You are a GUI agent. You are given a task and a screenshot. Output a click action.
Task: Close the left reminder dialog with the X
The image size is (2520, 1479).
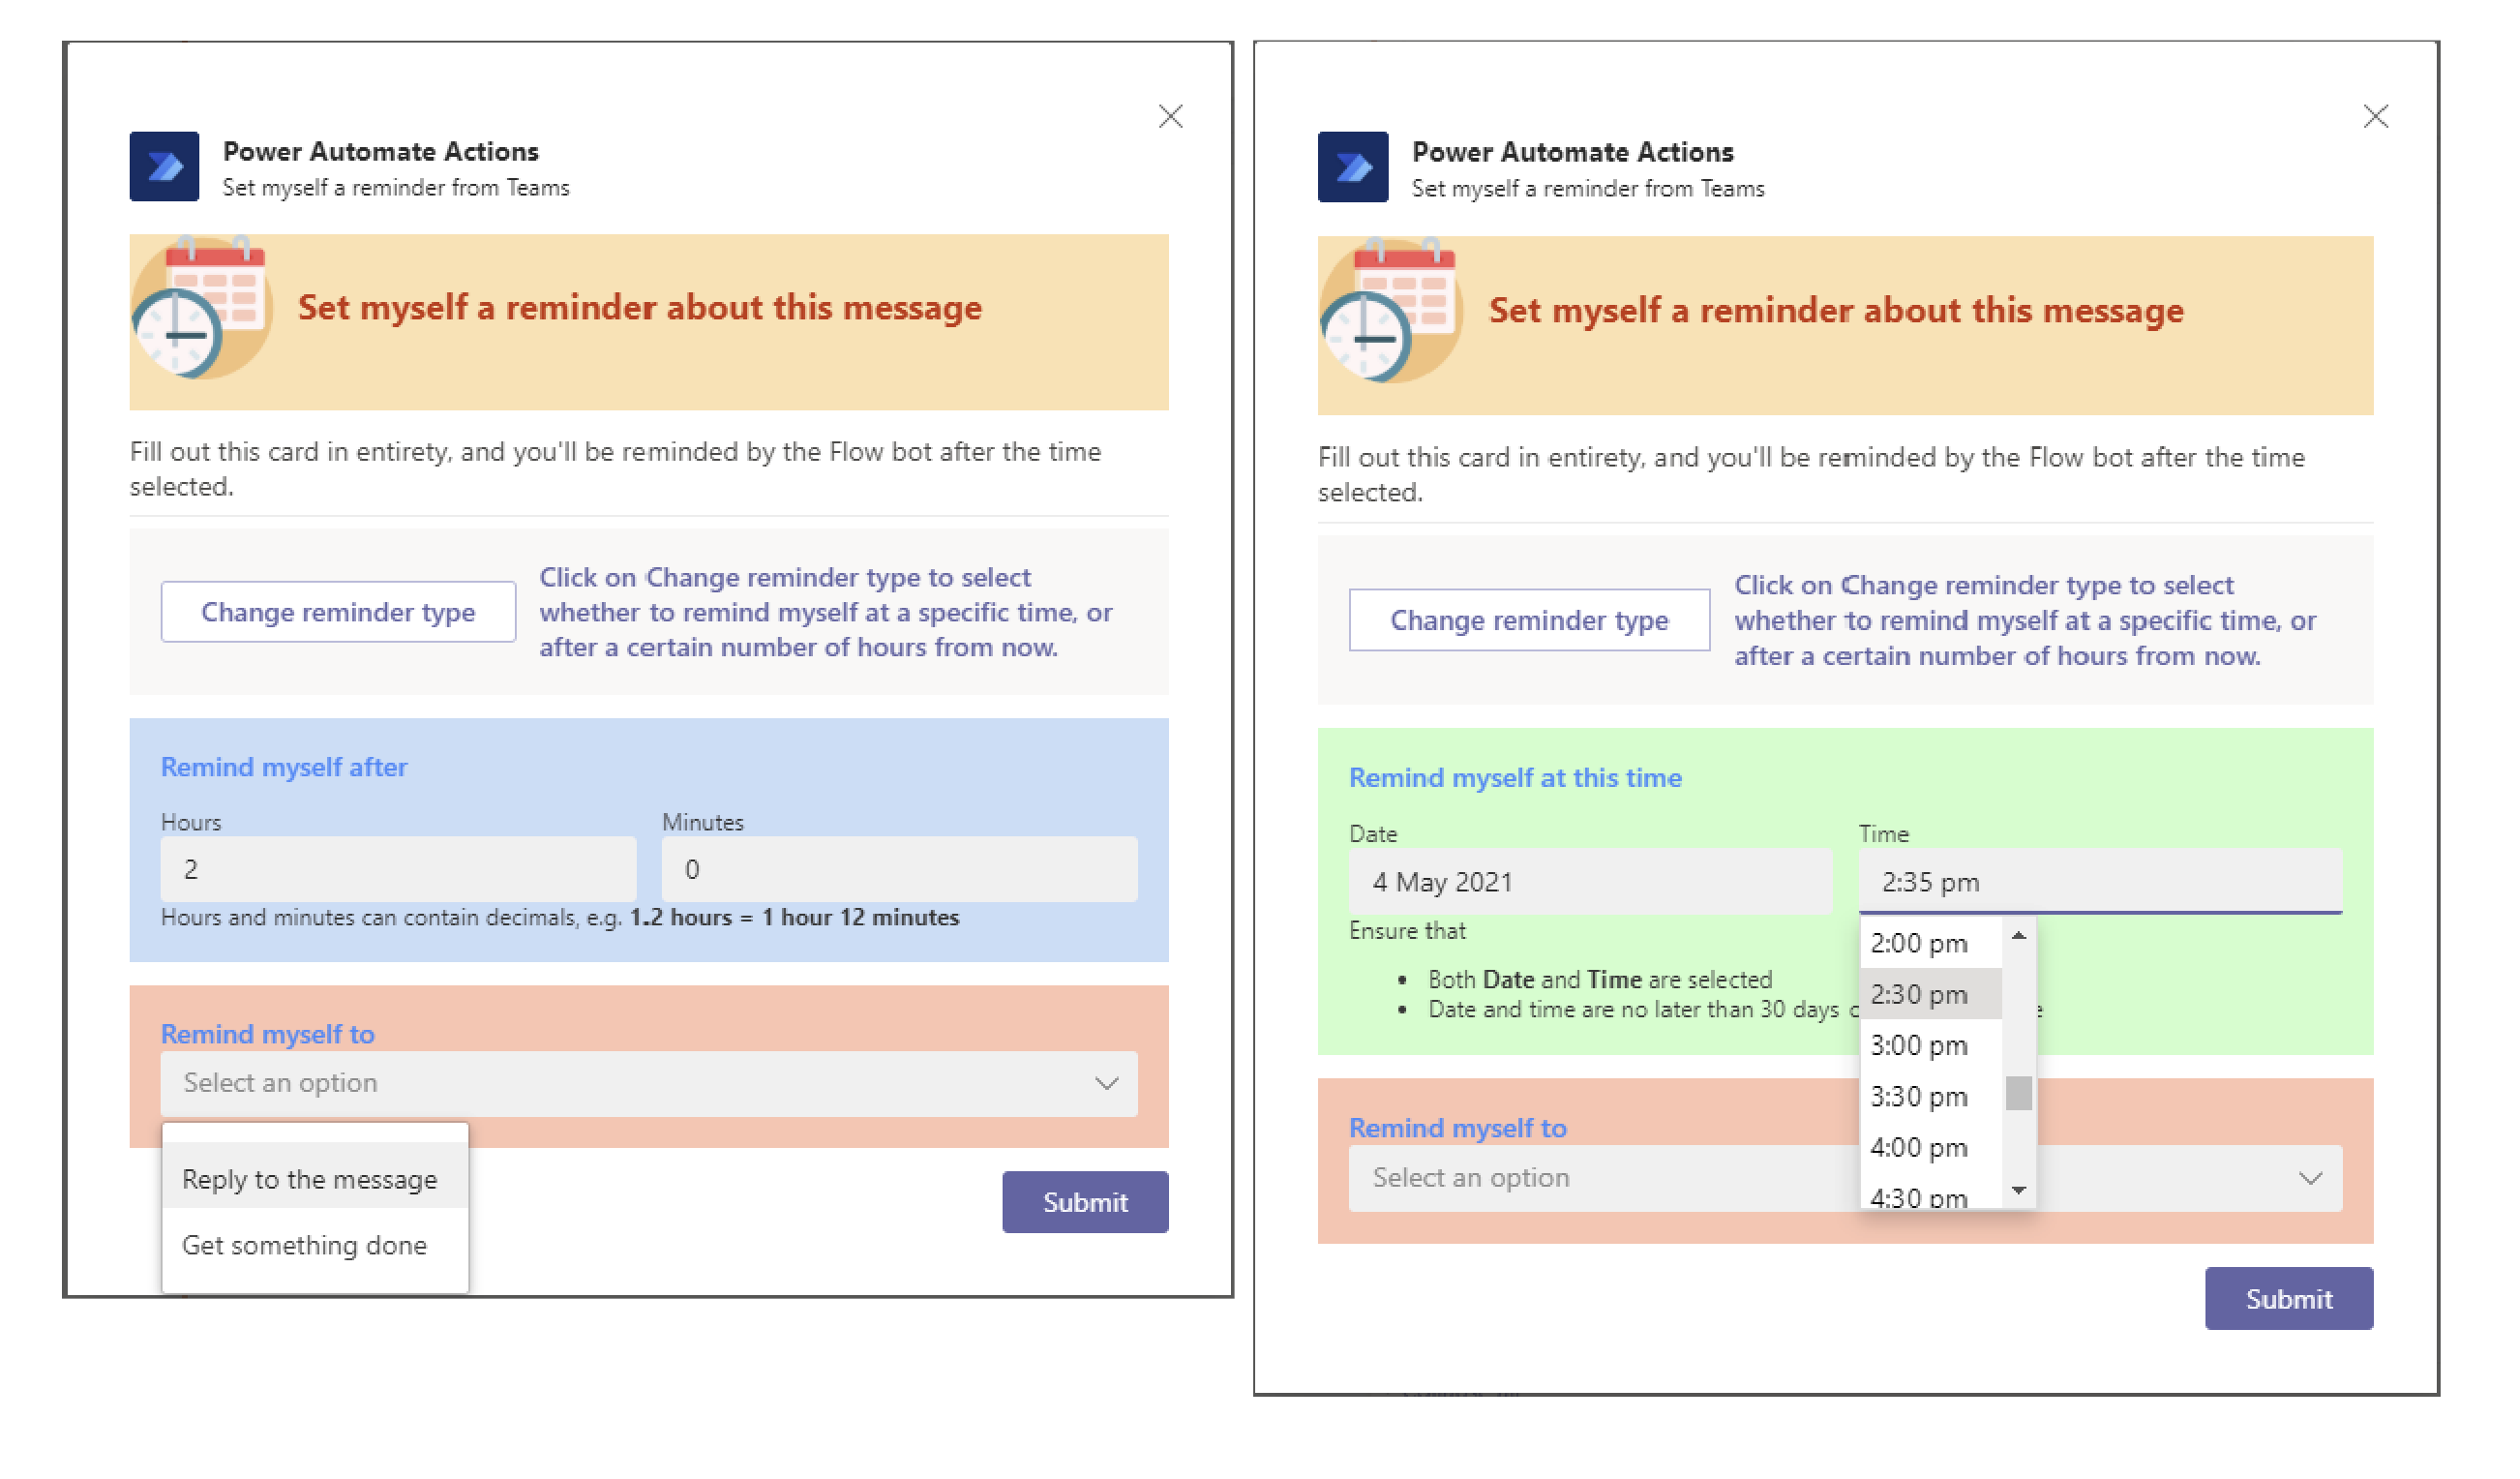[x=1170, y=117]
